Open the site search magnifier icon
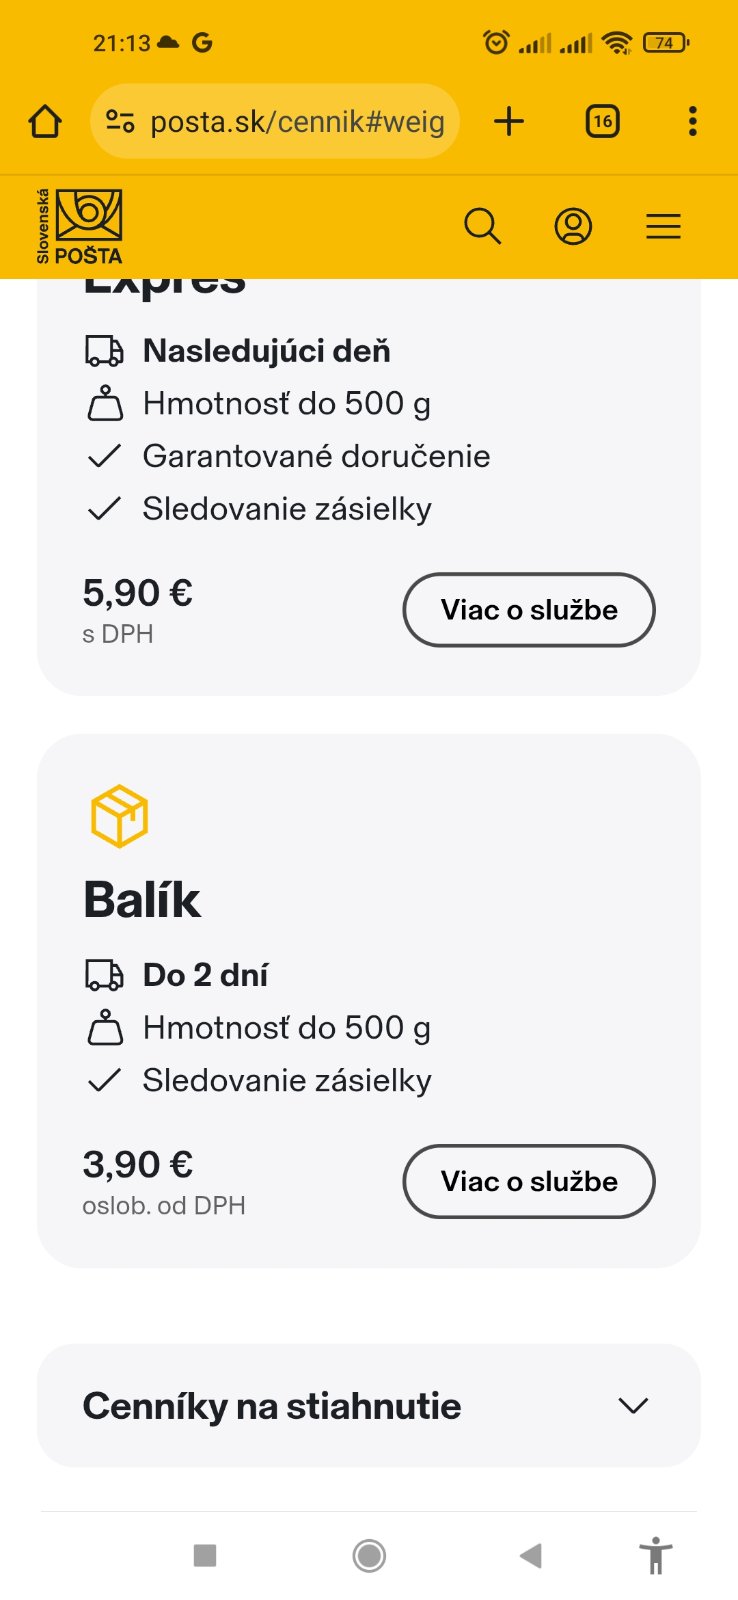The height and width of the screenshot is (1600, 738). (x=482, y=226)
